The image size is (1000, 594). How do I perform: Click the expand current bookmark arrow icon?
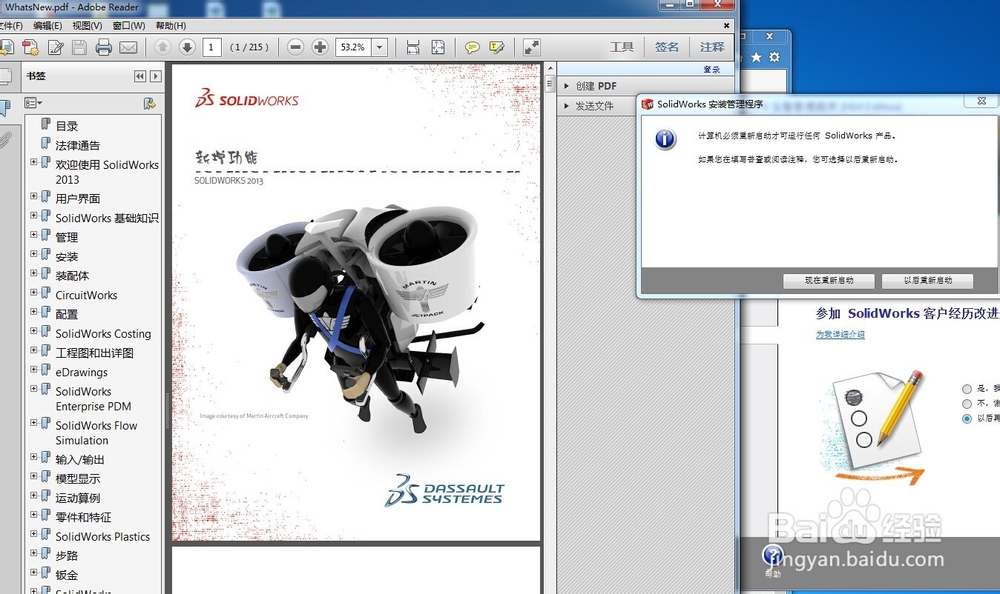(x=156, y=76)
